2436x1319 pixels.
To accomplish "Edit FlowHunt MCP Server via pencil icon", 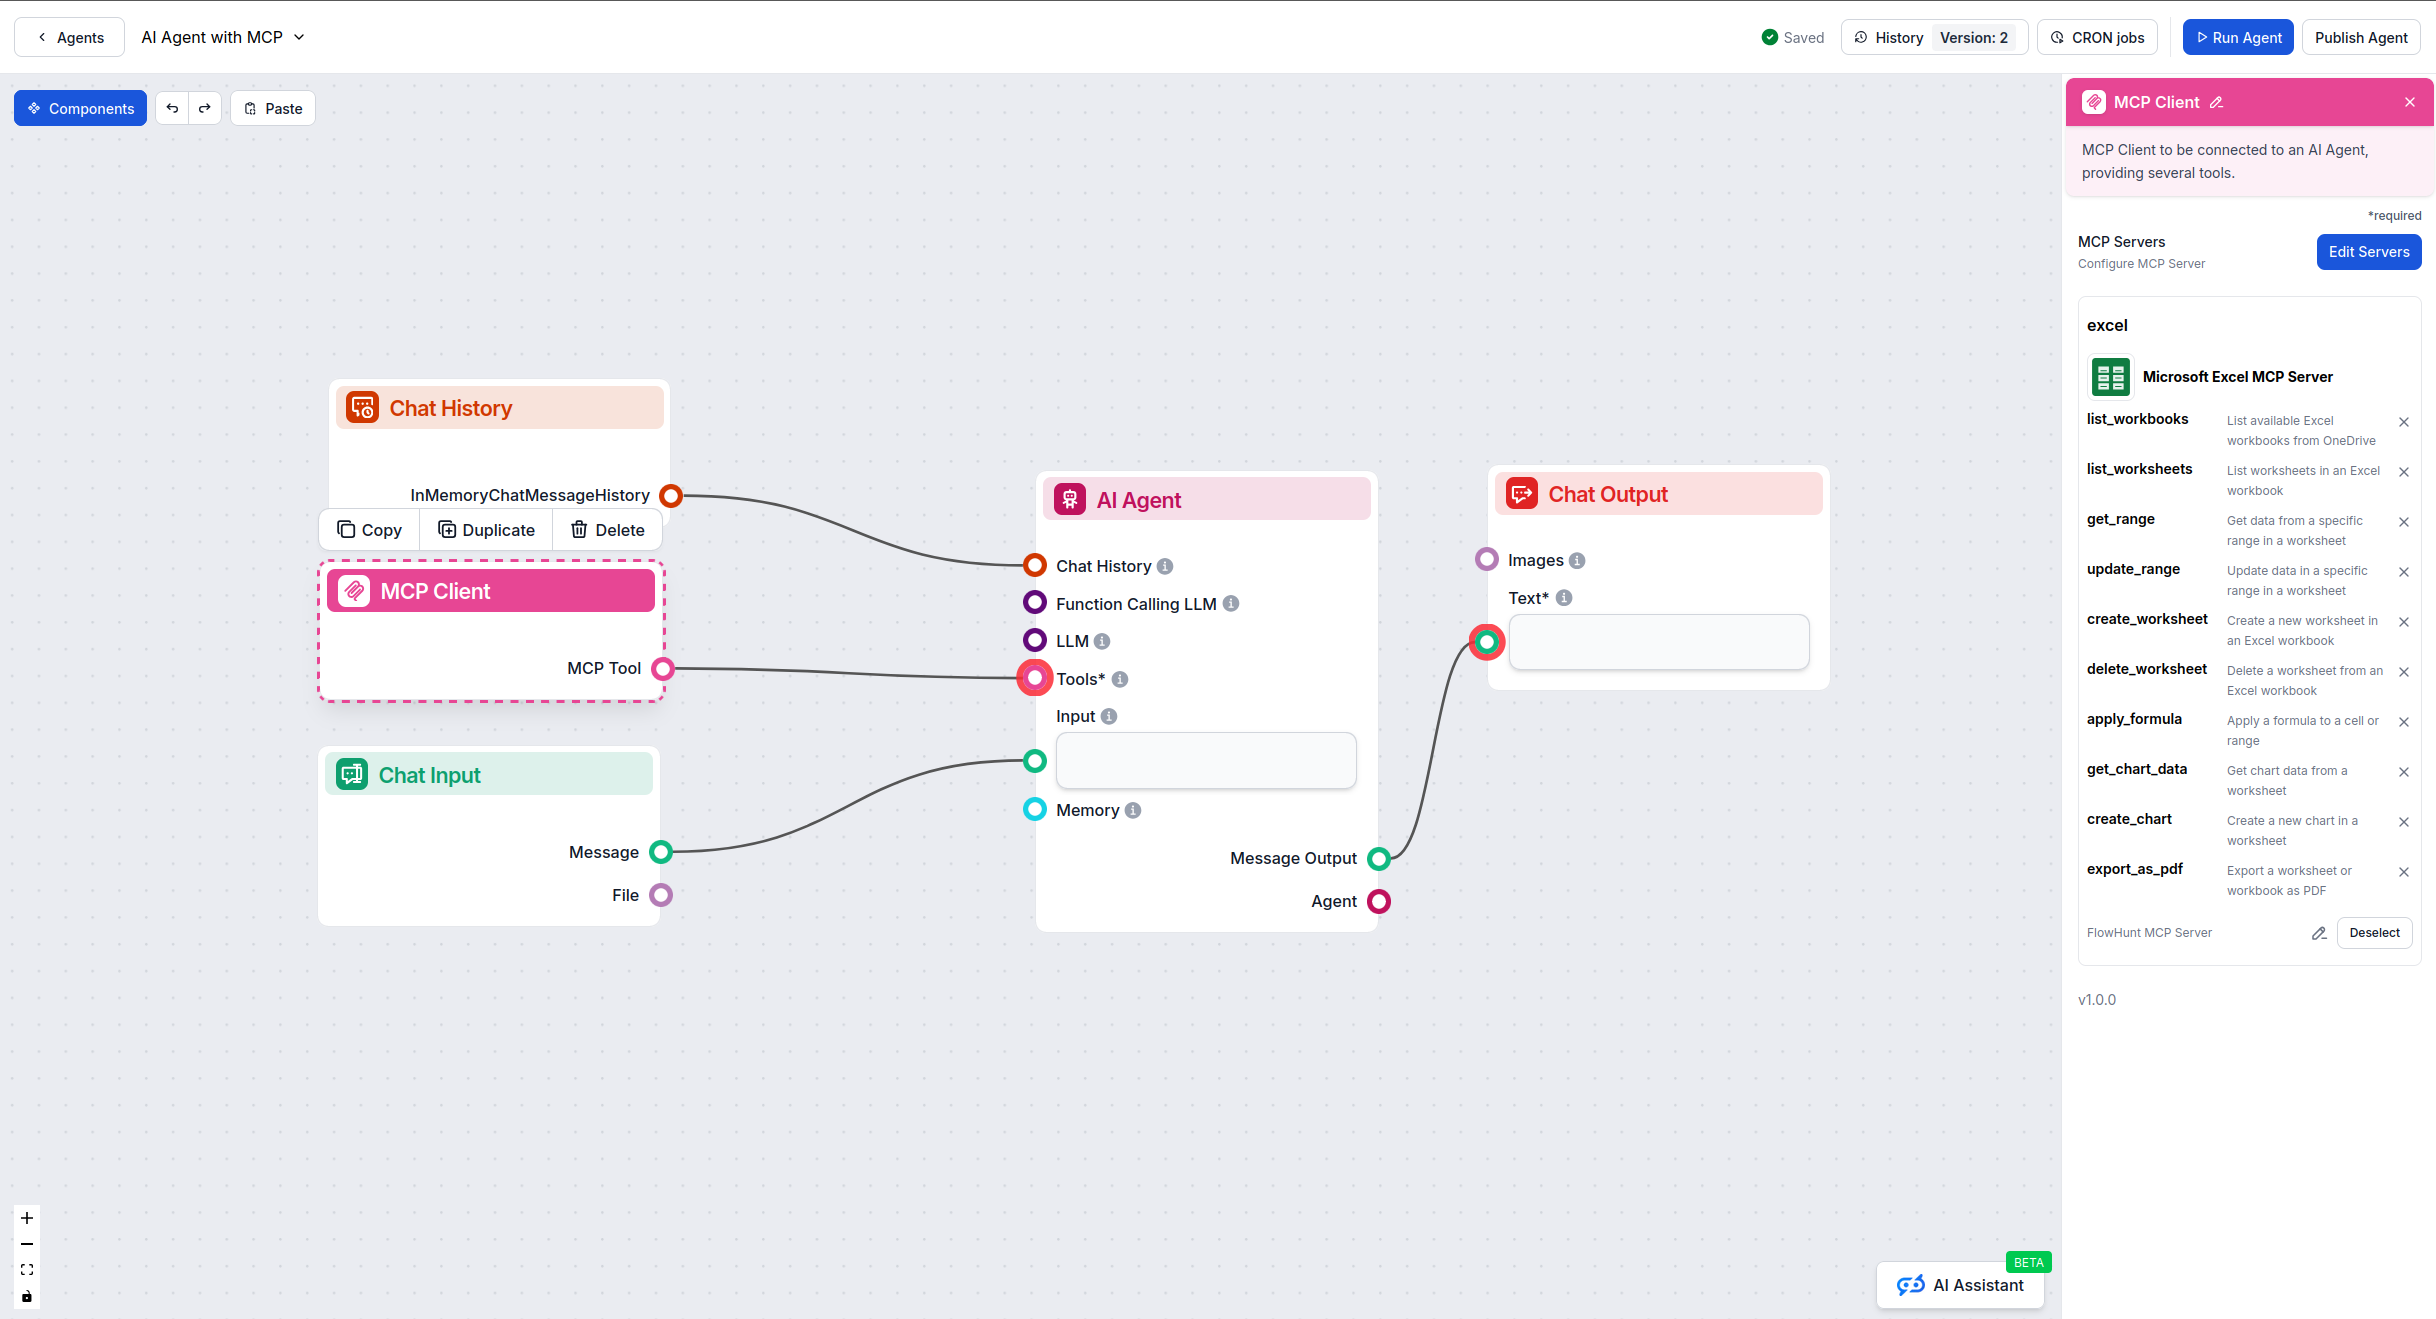I will 2319,933.
